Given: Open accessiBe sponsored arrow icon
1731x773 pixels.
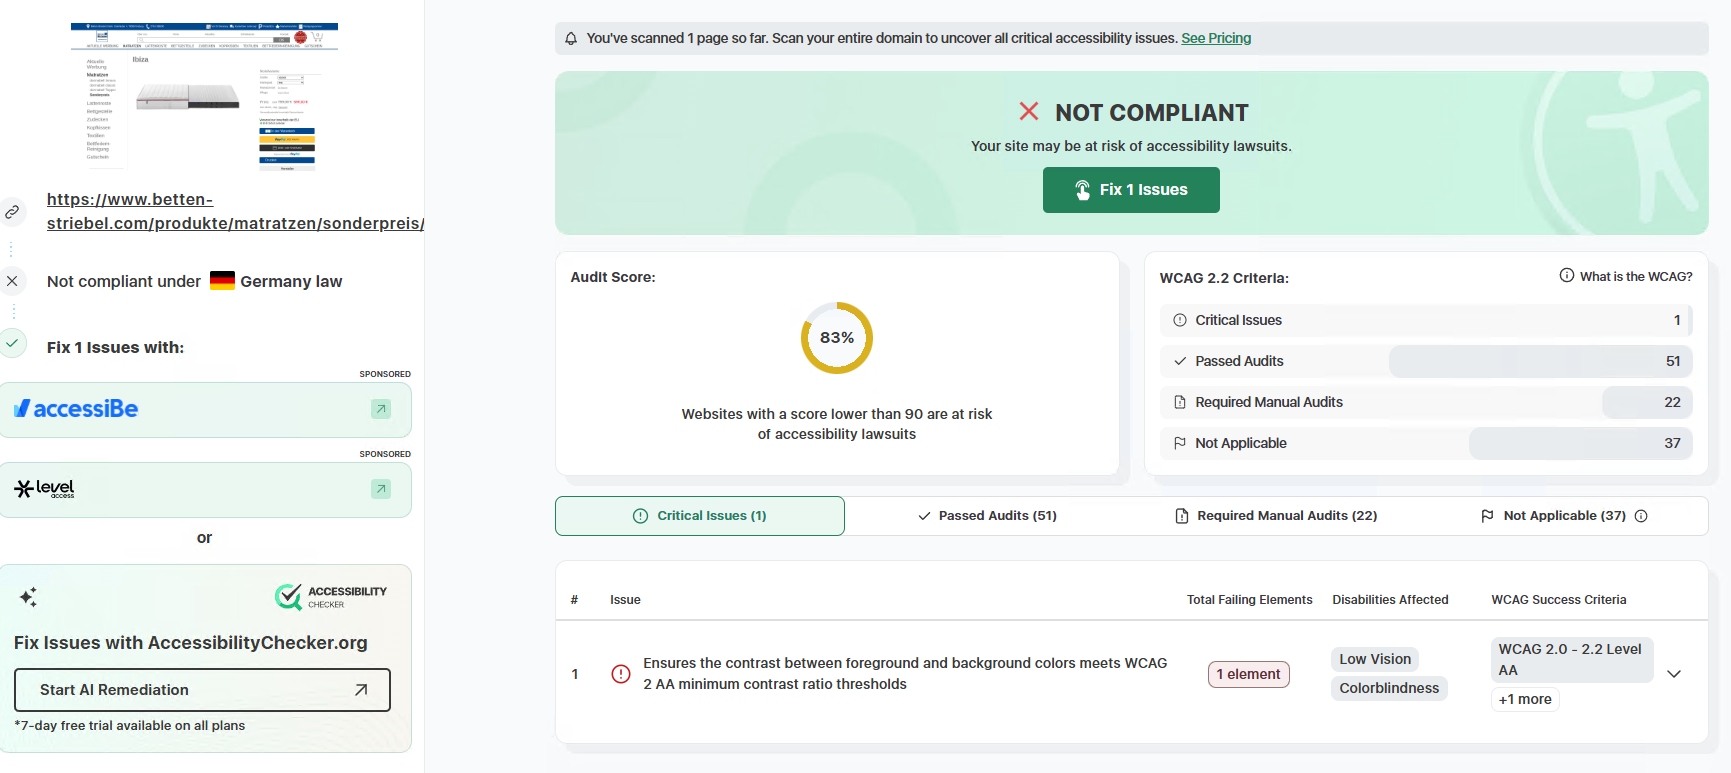Looking at the screenshot, I should coord(381,409).
